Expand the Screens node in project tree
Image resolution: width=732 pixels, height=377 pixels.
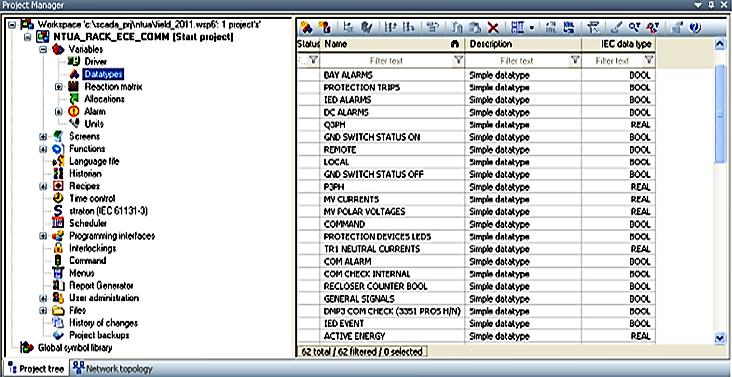click(43, 136)
